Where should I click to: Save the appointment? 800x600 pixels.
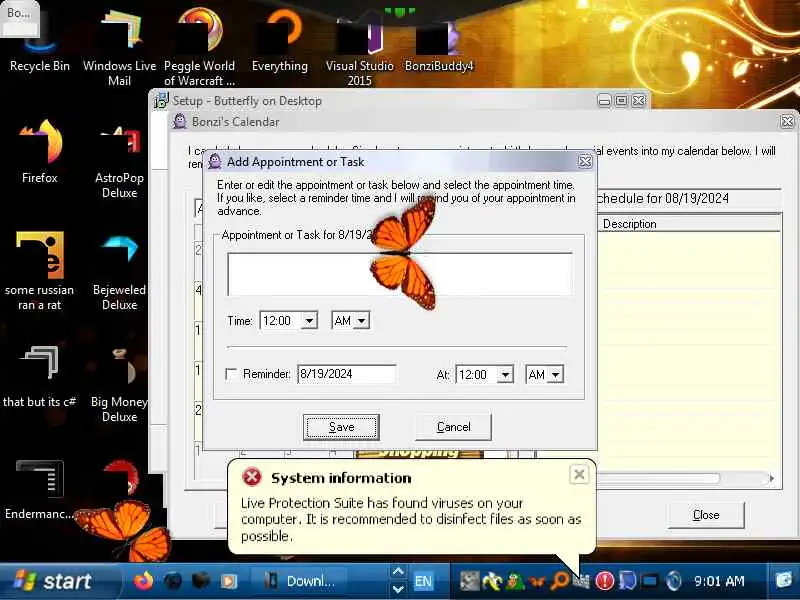[x=341, y=427]
